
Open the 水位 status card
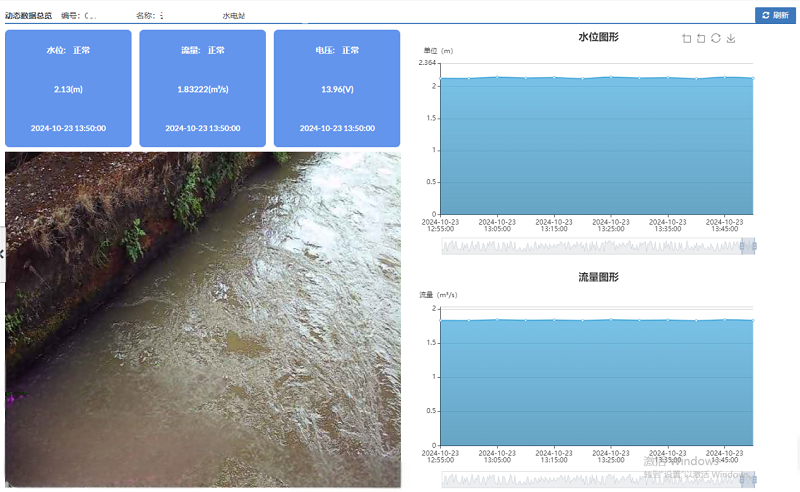tap(68, 88)
